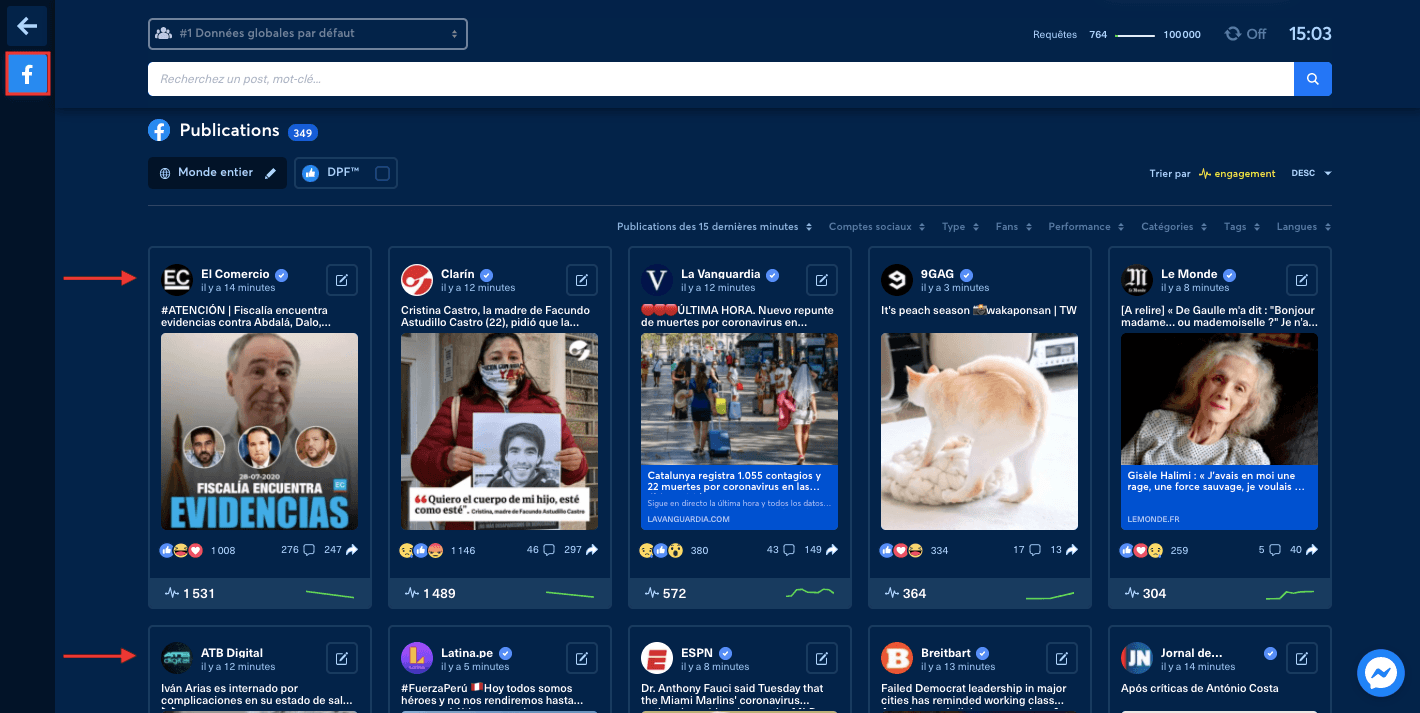
Task: Expand the Langues filter
Action: [x=1304, y=227]
